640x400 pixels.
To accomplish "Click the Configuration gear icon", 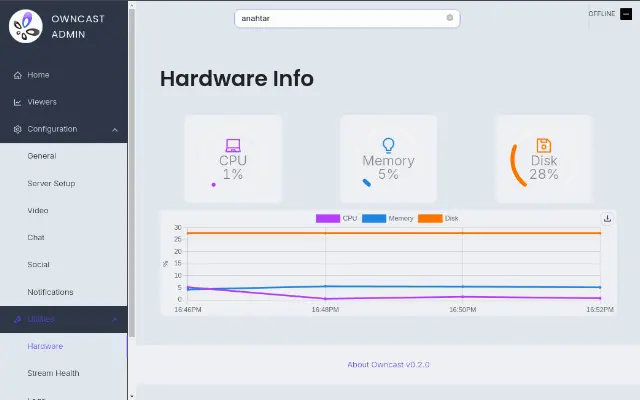I will pos(18,129).
